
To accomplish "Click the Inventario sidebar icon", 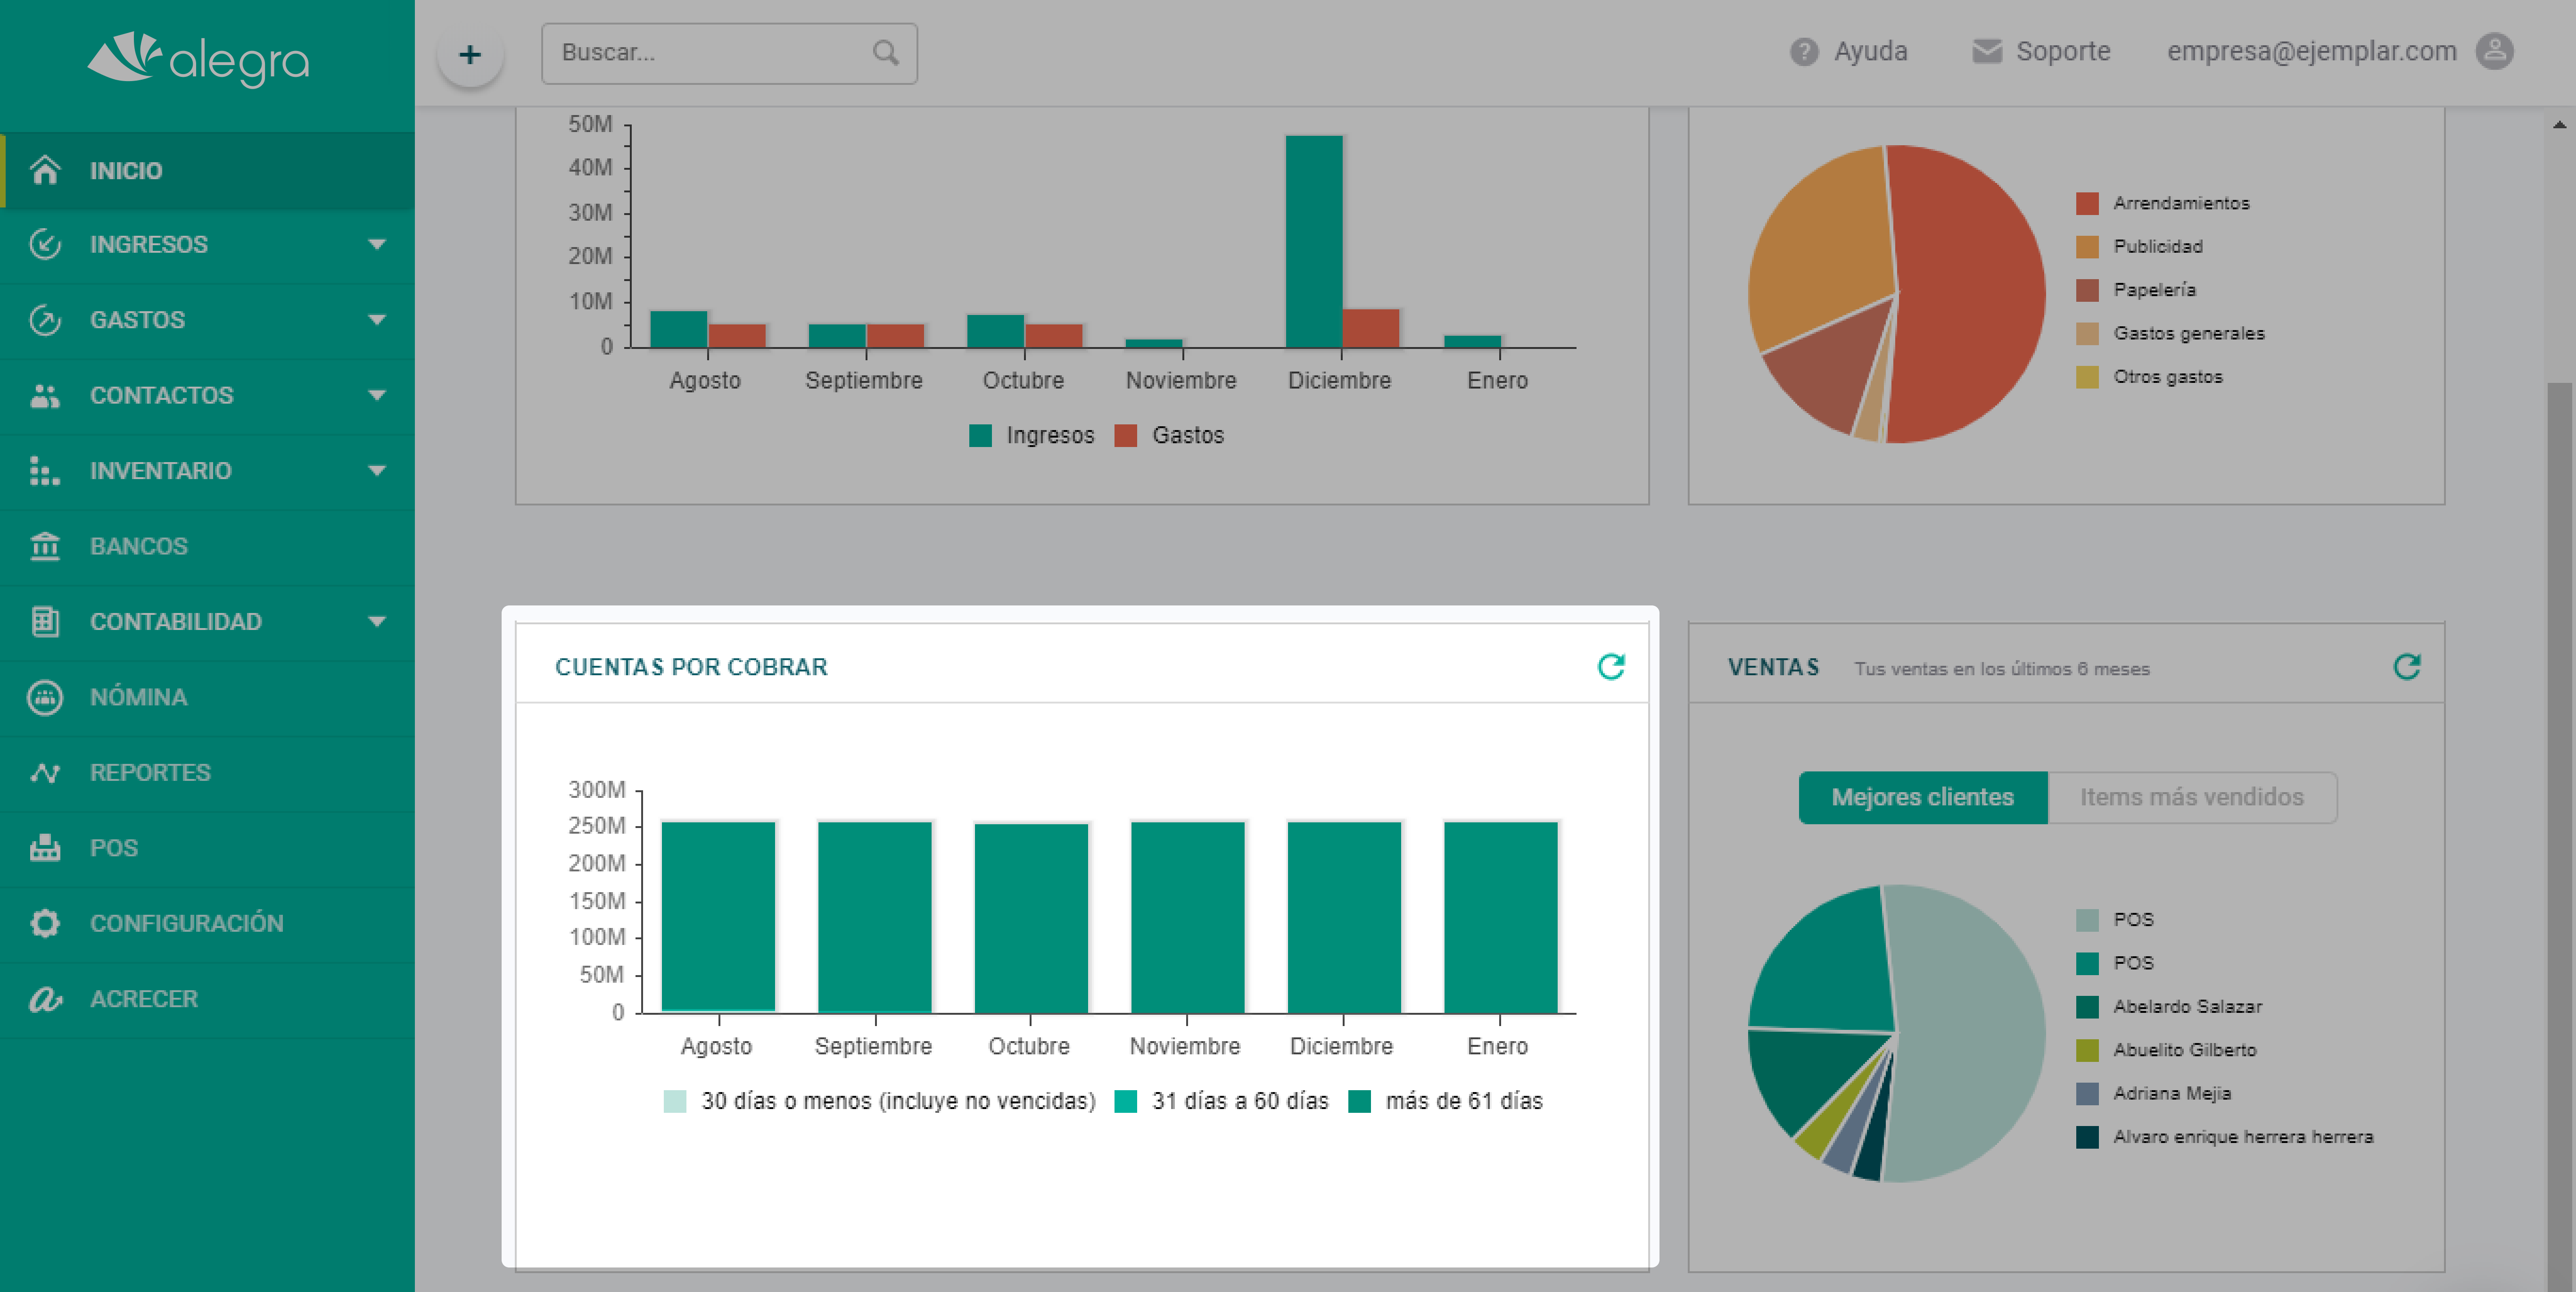I will pos(45,470).
